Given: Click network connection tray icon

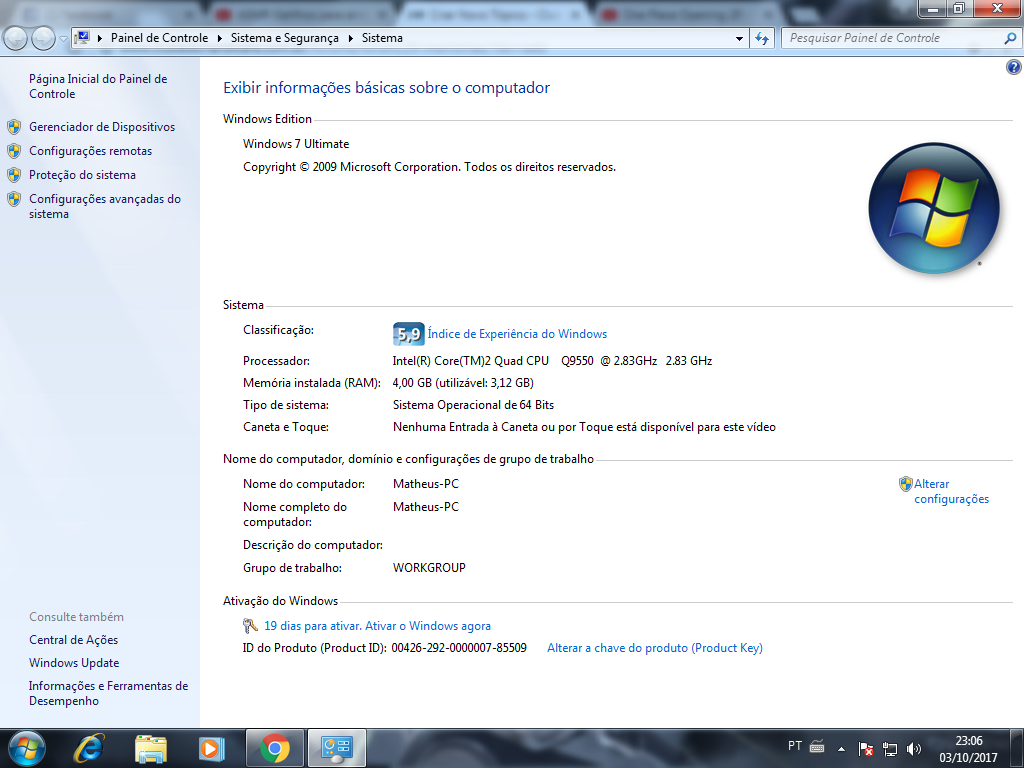Looking at the screenshot, I should point(889,749).
